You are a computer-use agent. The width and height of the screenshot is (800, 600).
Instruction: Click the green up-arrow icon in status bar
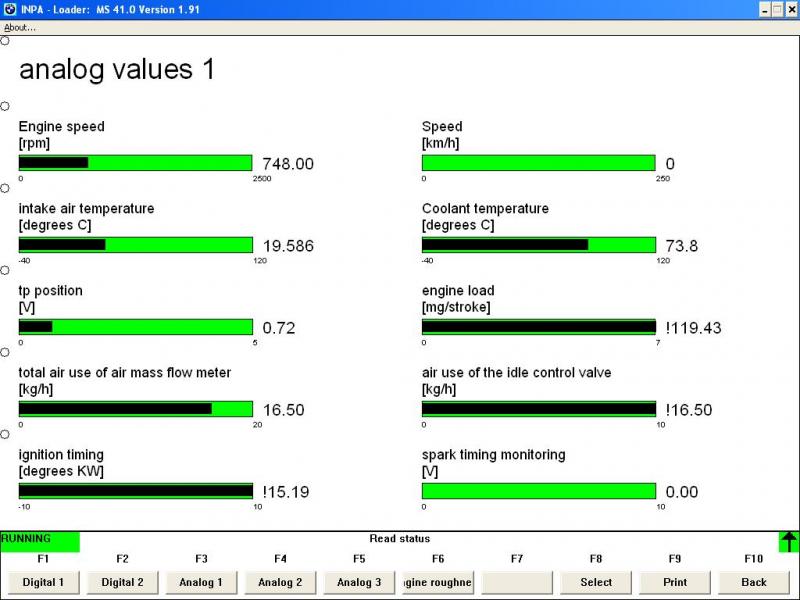coord(789,542)
